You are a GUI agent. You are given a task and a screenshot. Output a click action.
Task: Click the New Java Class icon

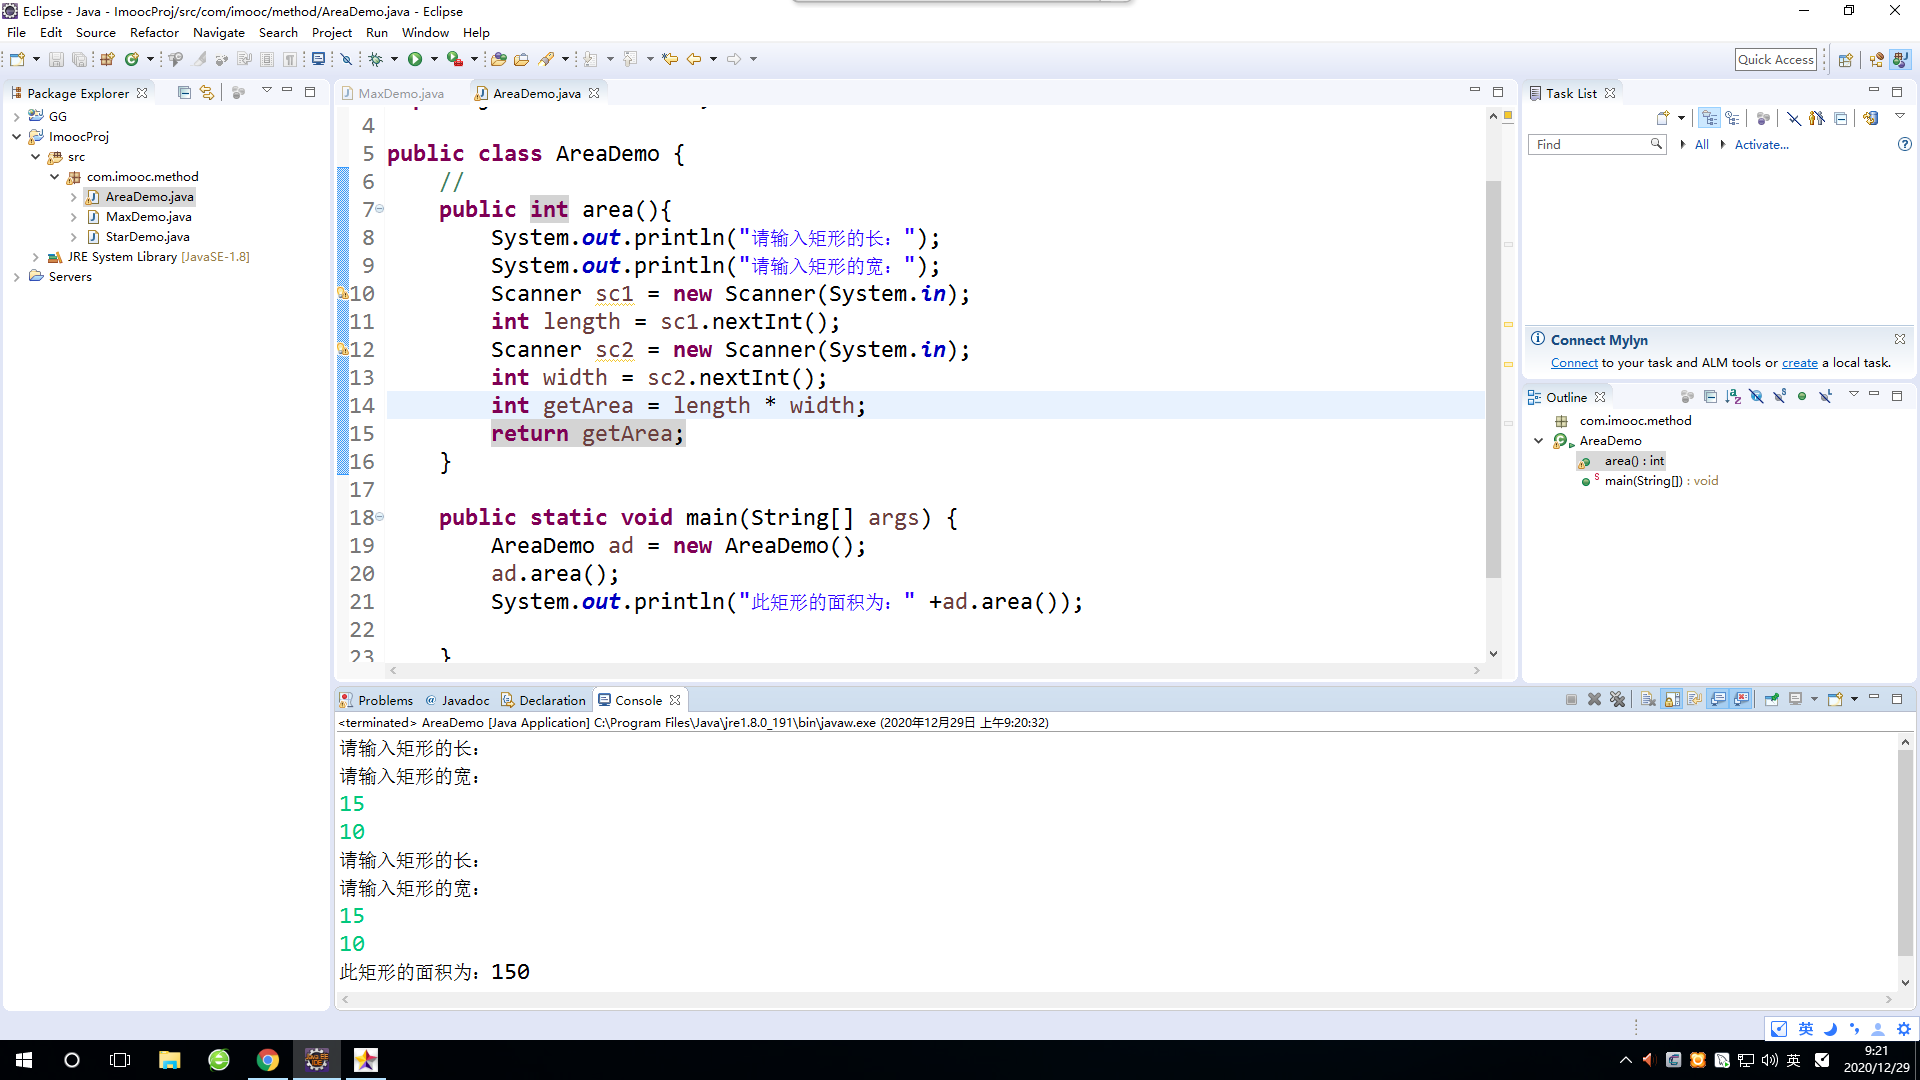(x=131, y=59)
